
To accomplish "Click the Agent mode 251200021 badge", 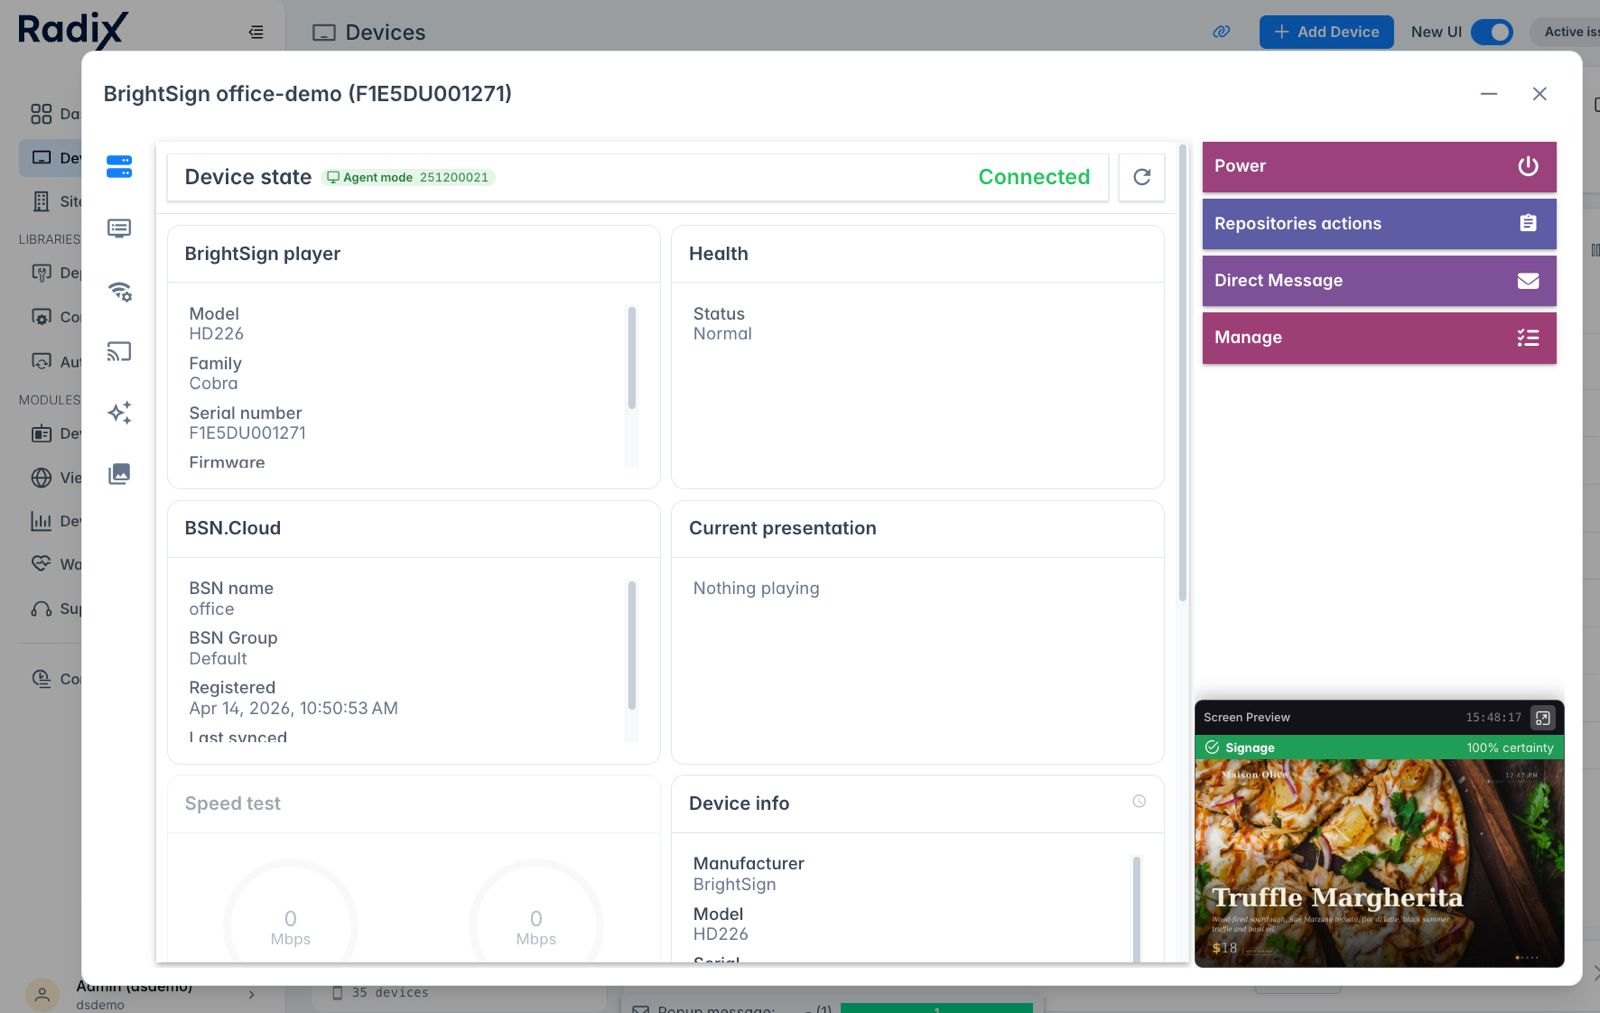I will (408, 177).
